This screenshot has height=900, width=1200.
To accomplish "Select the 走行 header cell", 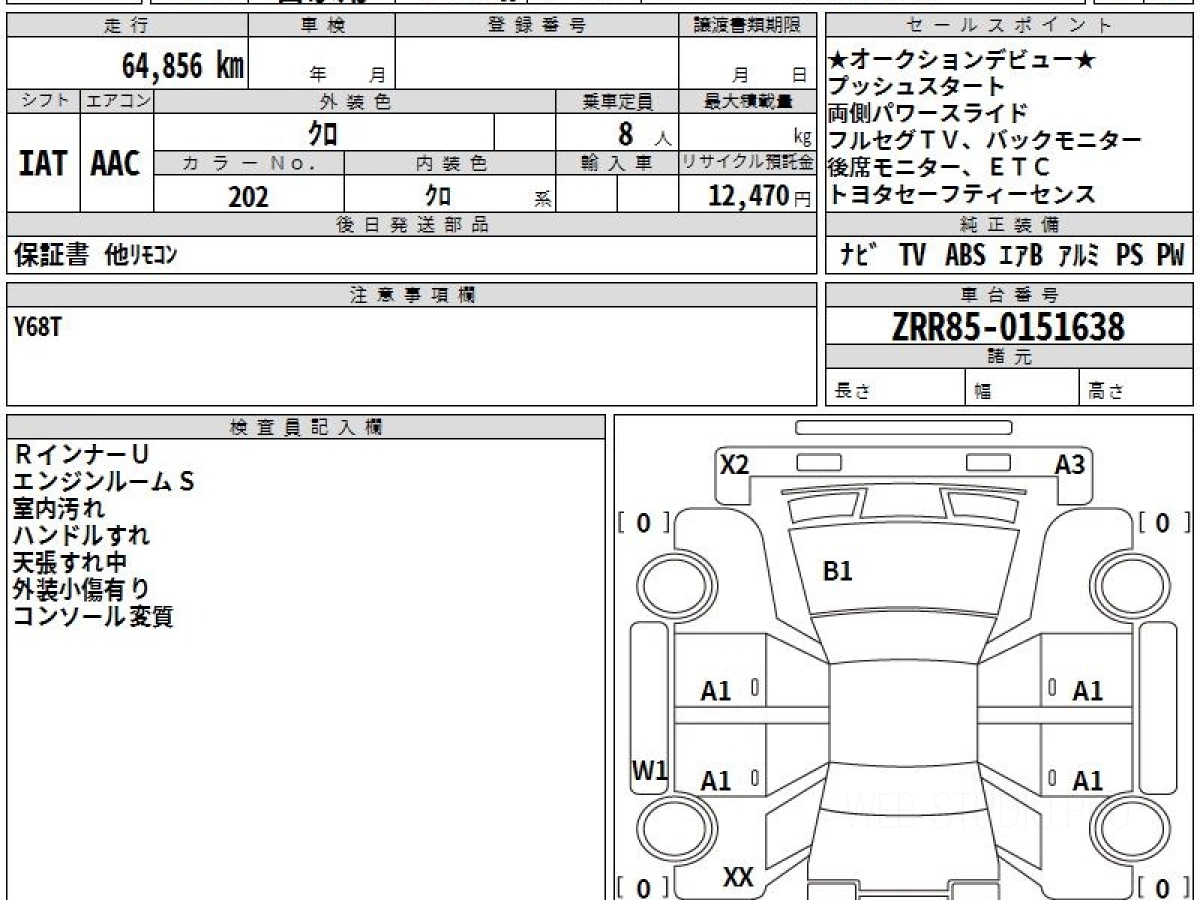I will click(x=127, y=26).
